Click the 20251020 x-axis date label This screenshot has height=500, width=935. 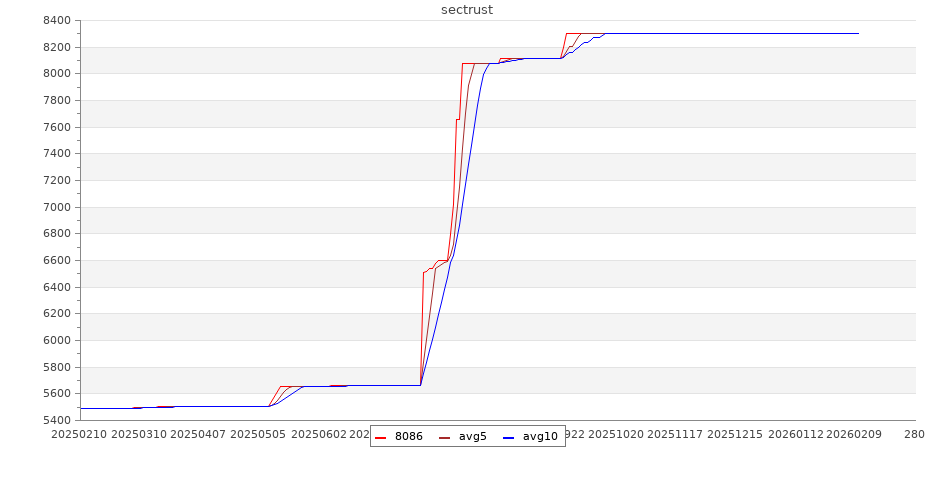coord(616,434)
